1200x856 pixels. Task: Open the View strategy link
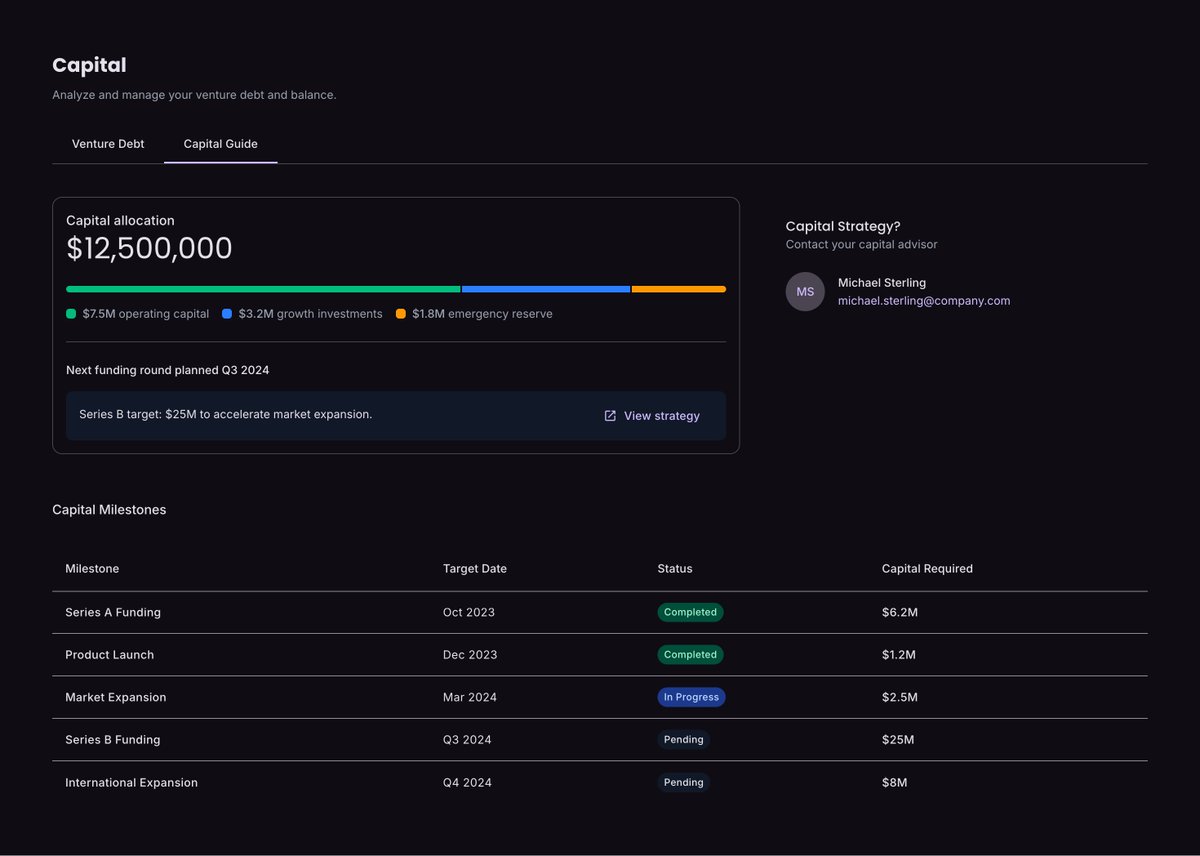(x=652, y=416)
